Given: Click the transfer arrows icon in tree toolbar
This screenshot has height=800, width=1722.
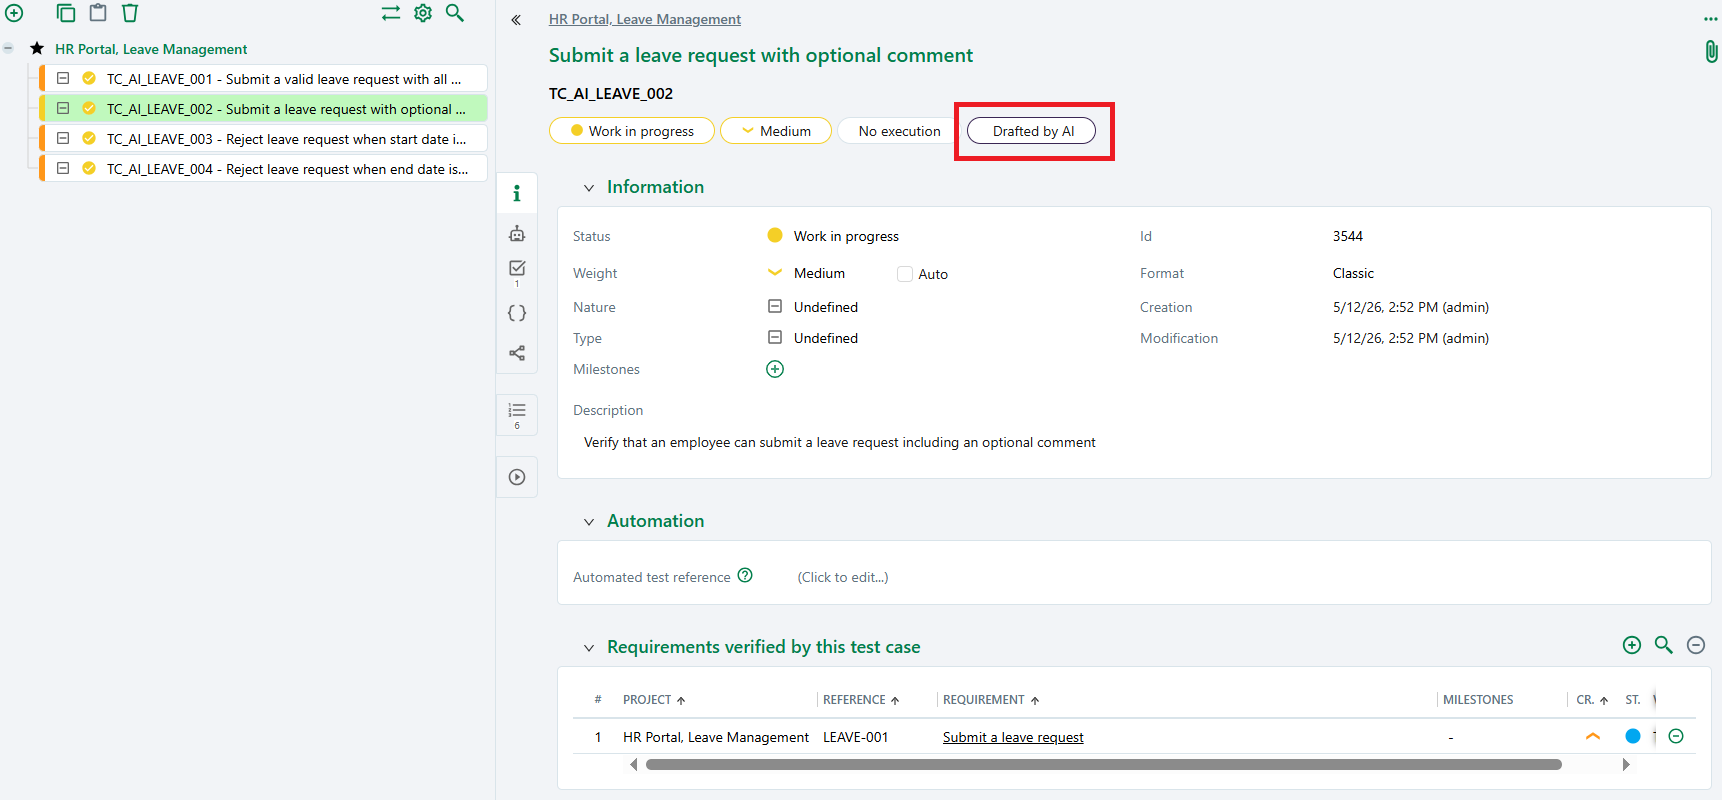Looking at the screenshot, I should coord(391,13).
